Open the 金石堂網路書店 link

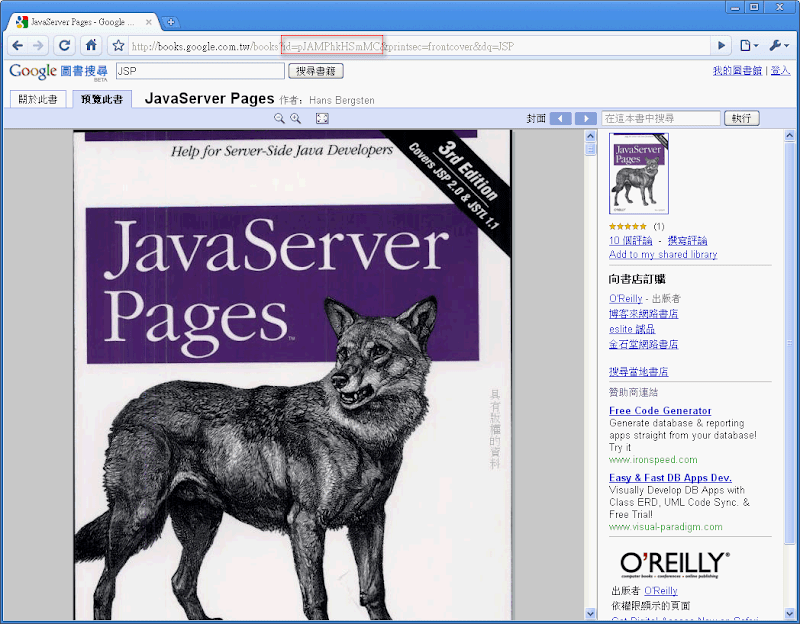(643, 344)
